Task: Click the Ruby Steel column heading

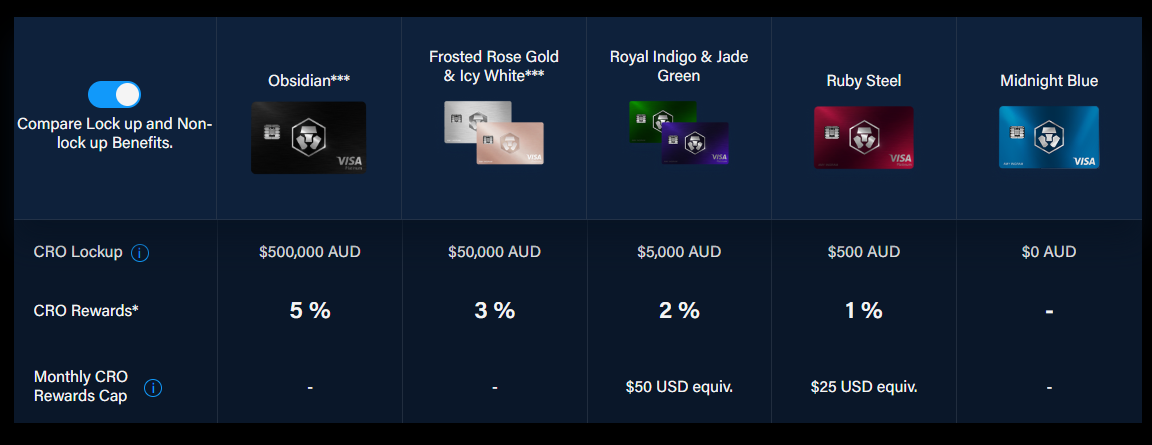Action: coord(864,81)
